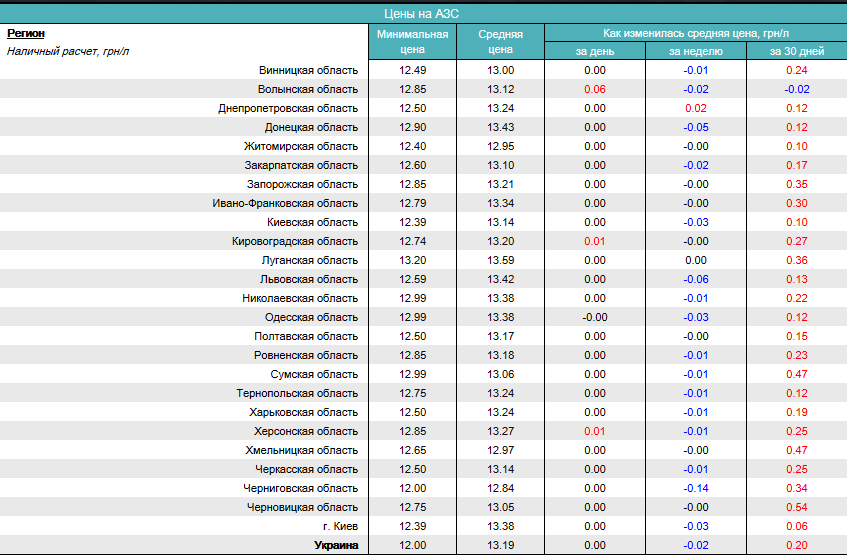This screenshot has height=555, width=847.
Task: Select the Винницкая область row label
Action: [x=307, y=70]
